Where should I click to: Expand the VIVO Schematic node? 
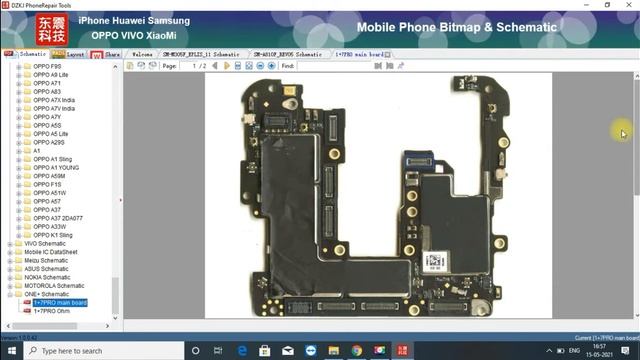[x=10, y=244]
